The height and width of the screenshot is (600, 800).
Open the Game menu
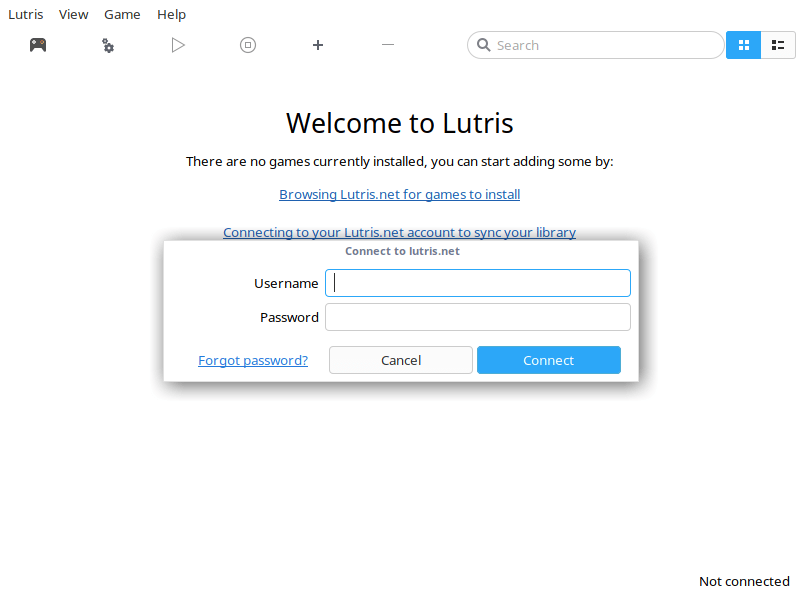pyautogui.click(x=122, y=14)
